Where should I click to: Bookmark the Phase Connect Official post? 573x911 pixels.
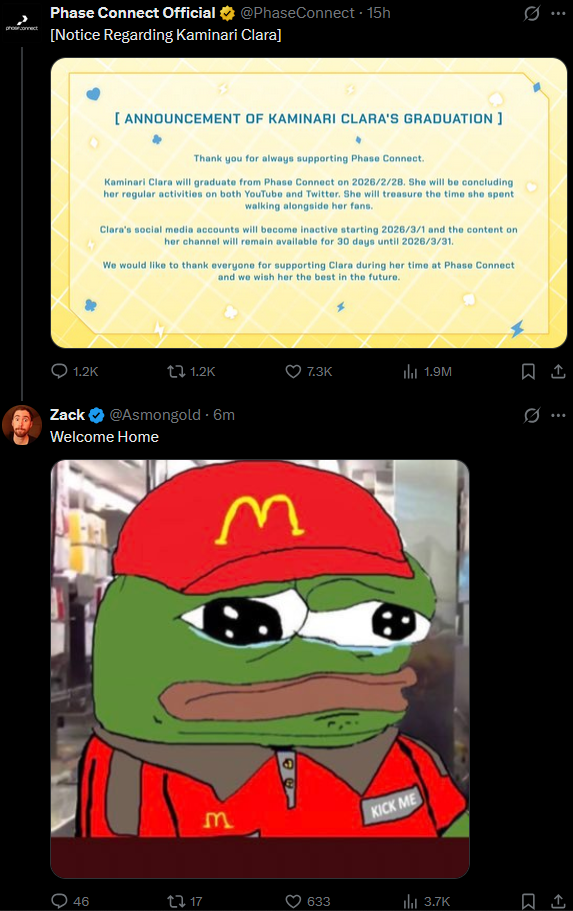coord(528,371)
